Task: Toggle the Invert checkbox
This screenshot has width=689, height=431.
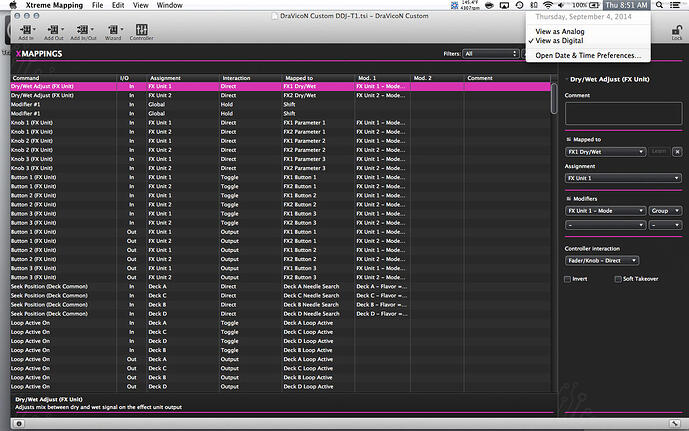Action: 567,279
